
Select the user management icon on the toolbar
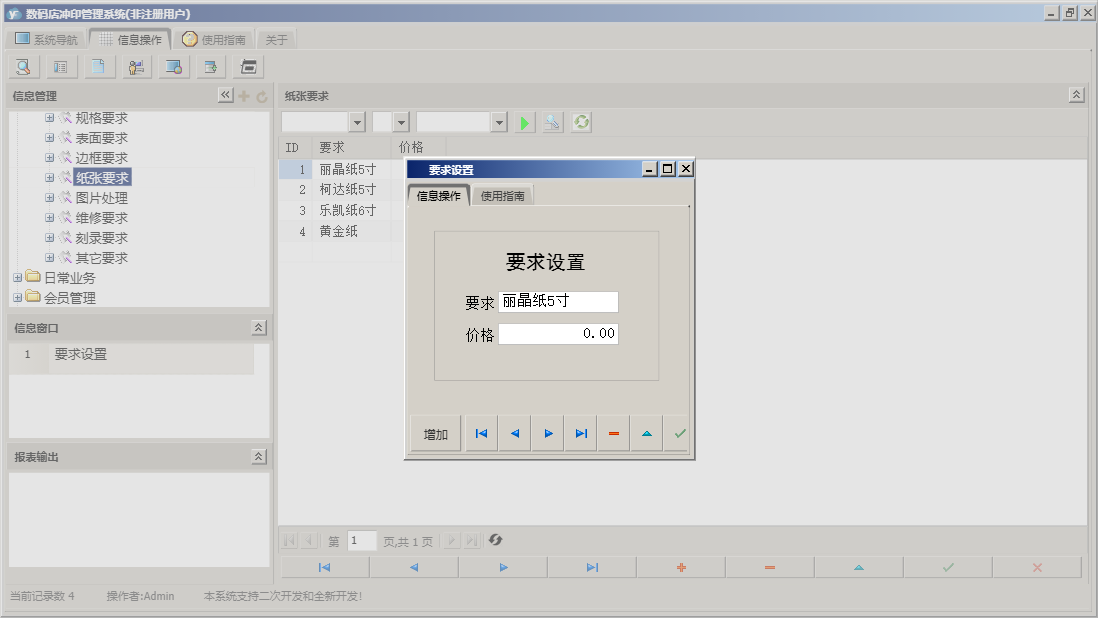click(x=136, y=66)
